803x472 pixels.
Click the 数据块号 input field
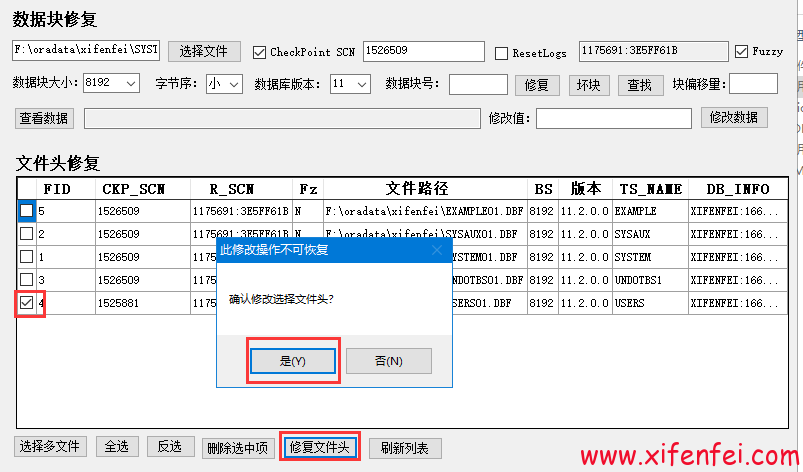point(478,84)
